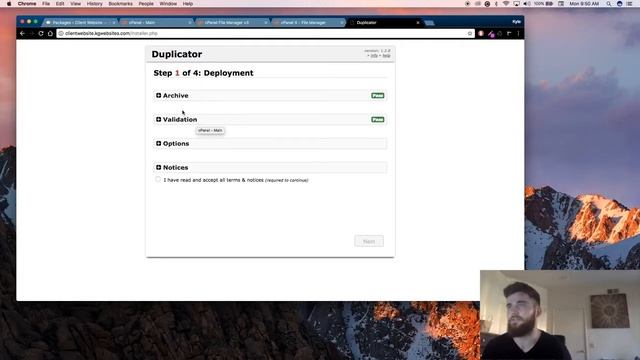Open the Duplicator help link
The image size is (640, 360).
pyautogui.click(x=386, y=56)
